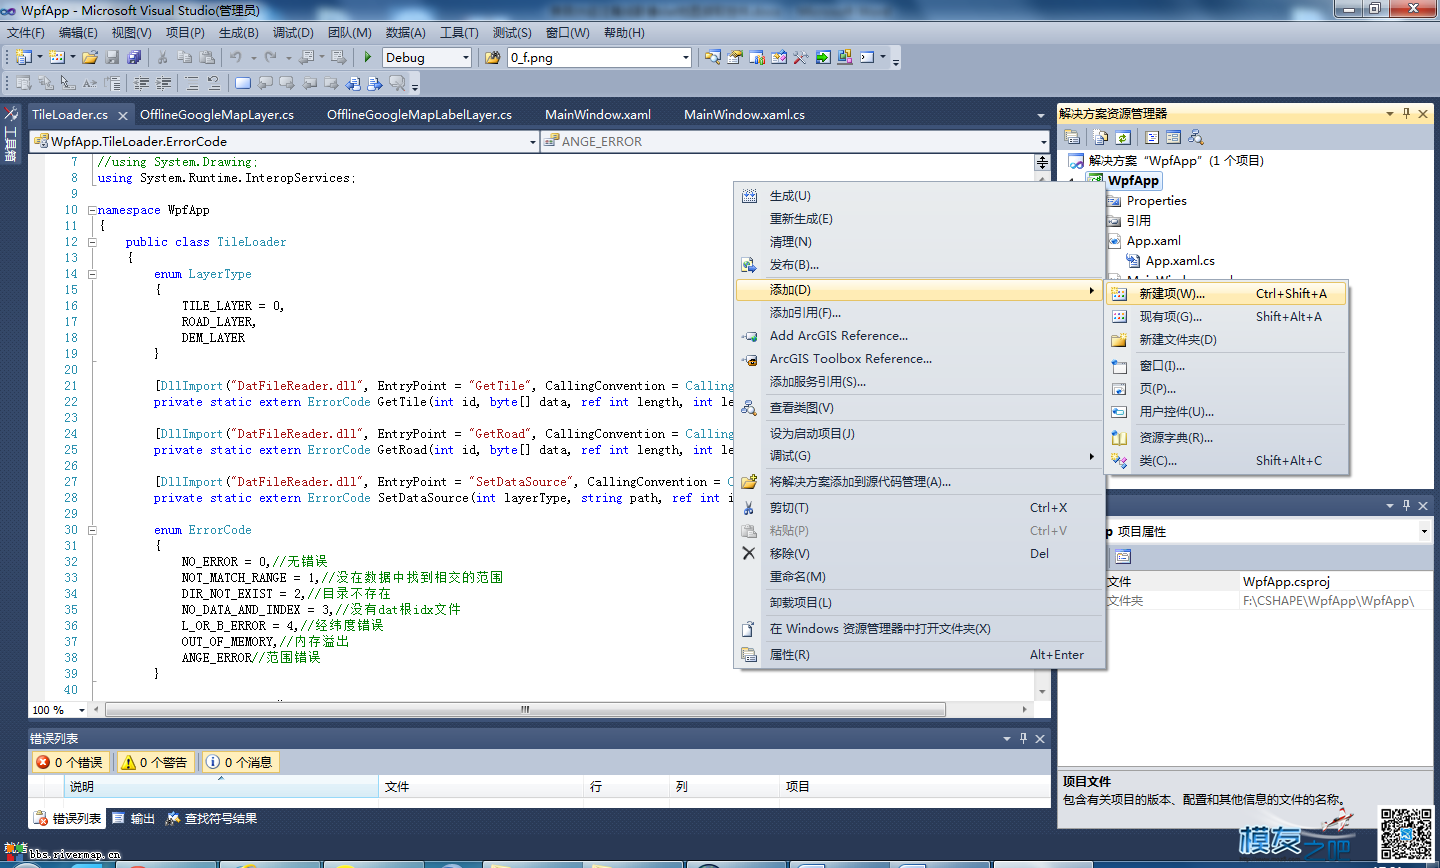
Task: Close the TileLoader.cs tab with its X
Action: click(123, 116)
